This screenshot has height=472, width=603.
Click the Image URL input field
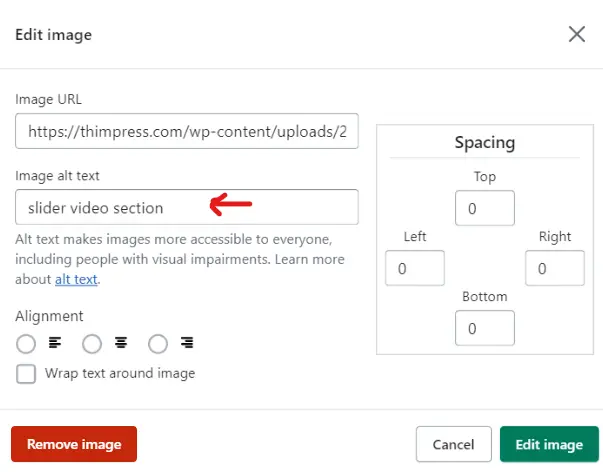tap(187, 131)
